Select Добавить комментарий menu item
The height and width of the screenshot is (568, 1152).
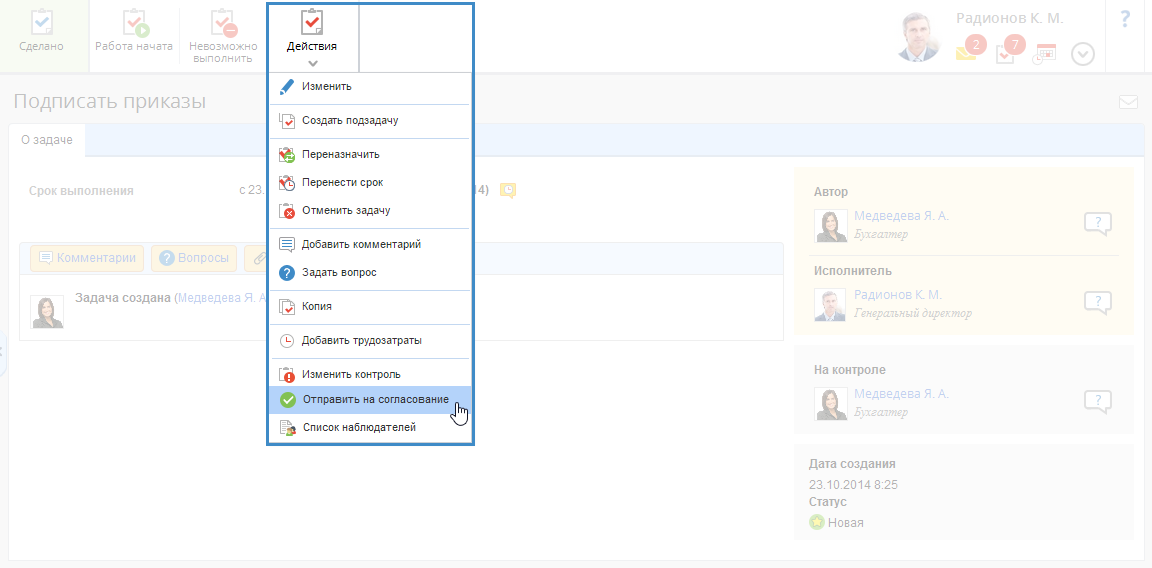(360, 244)
